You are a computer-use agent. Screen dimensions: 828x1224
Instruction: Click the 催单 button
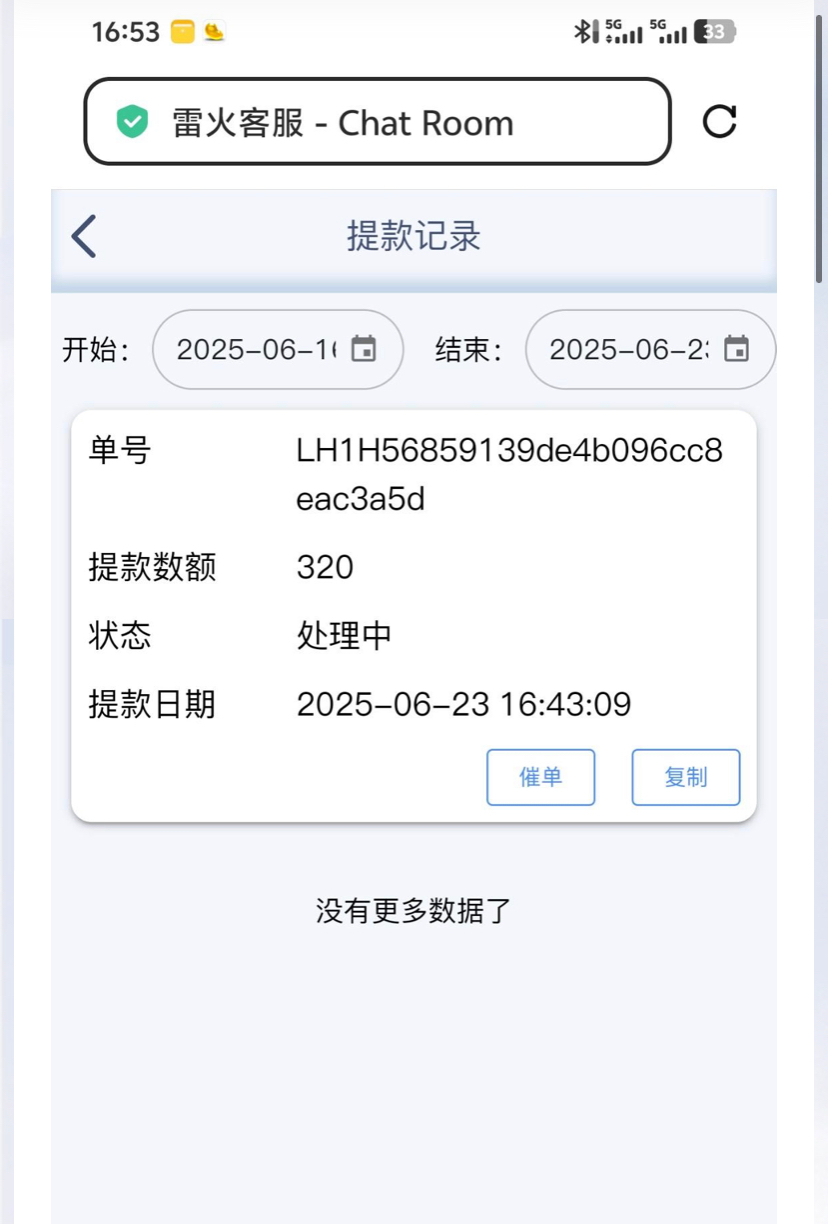[541, 777]
